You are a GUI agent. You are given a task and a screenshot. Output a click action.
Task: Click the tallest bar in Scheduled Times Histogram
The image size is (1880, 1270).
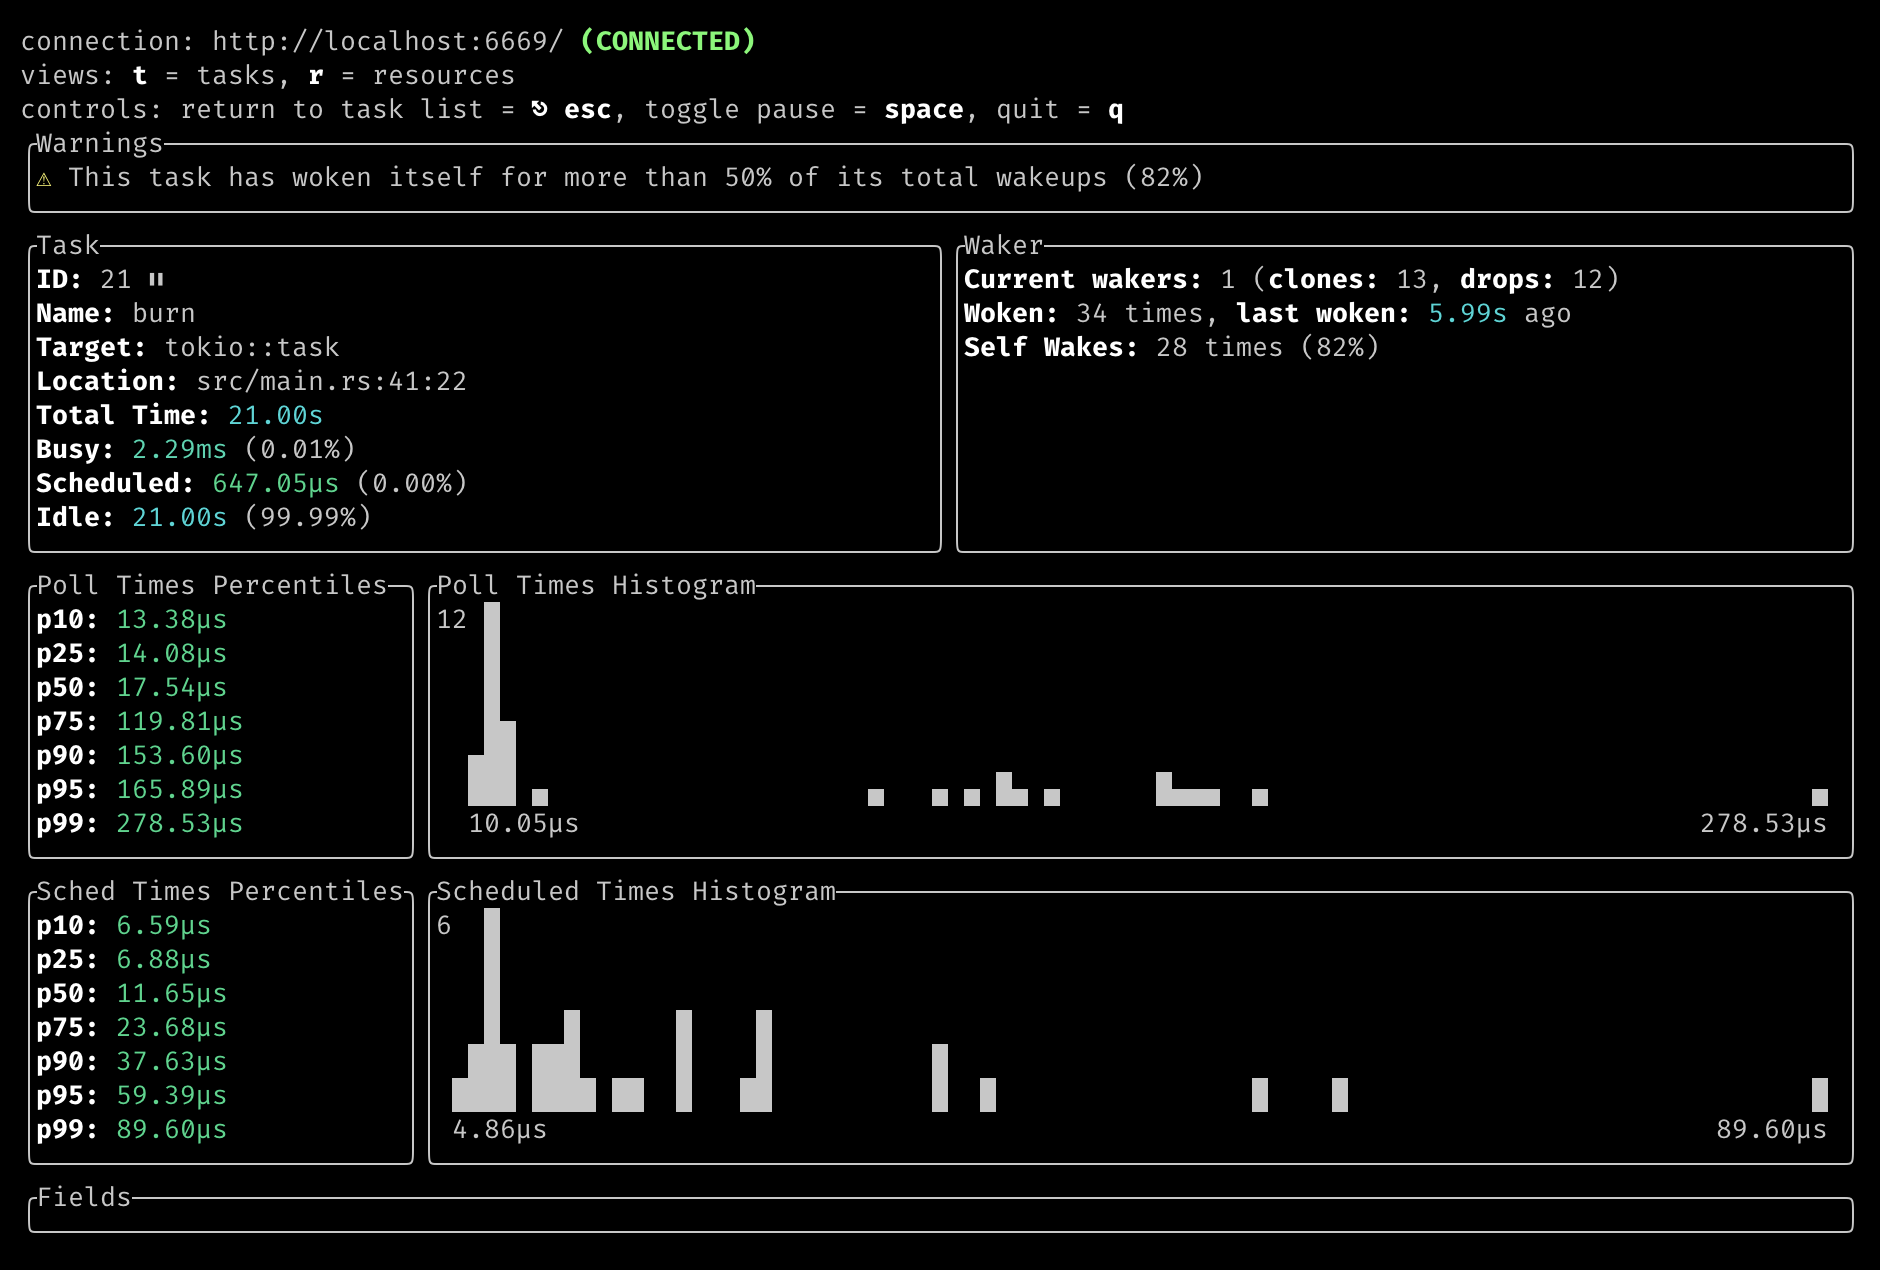(492, 1010)
